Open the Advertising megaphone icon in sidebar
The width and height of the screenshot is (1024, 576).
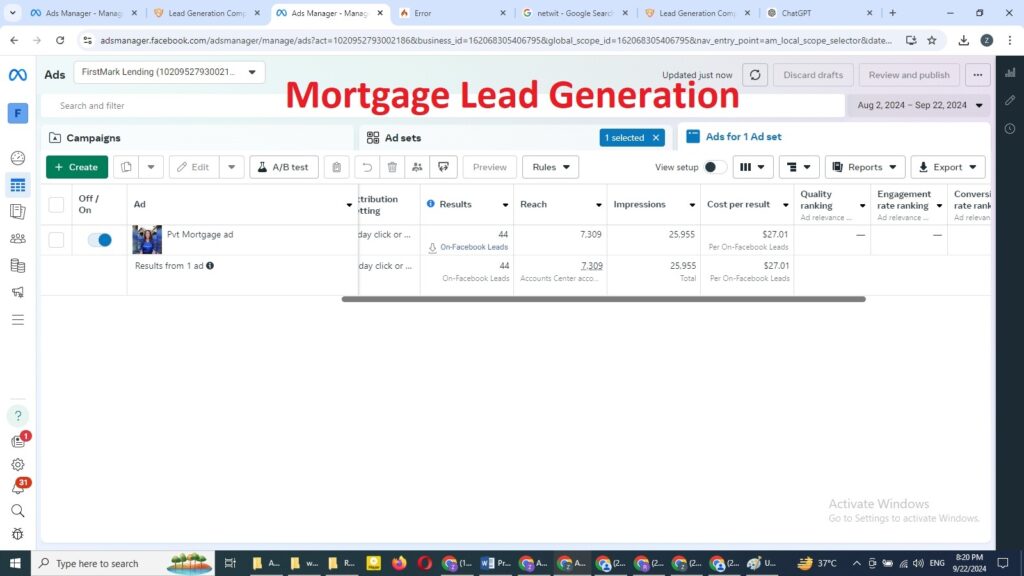pyautogui.click(x=18, y=292)
